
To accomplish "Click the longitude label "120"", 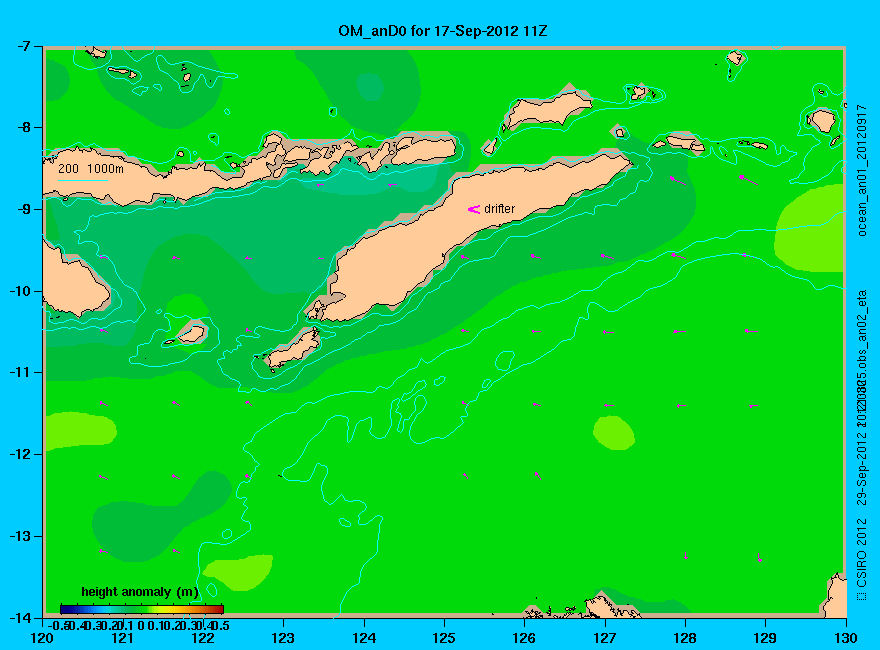I will pos(42,638).
